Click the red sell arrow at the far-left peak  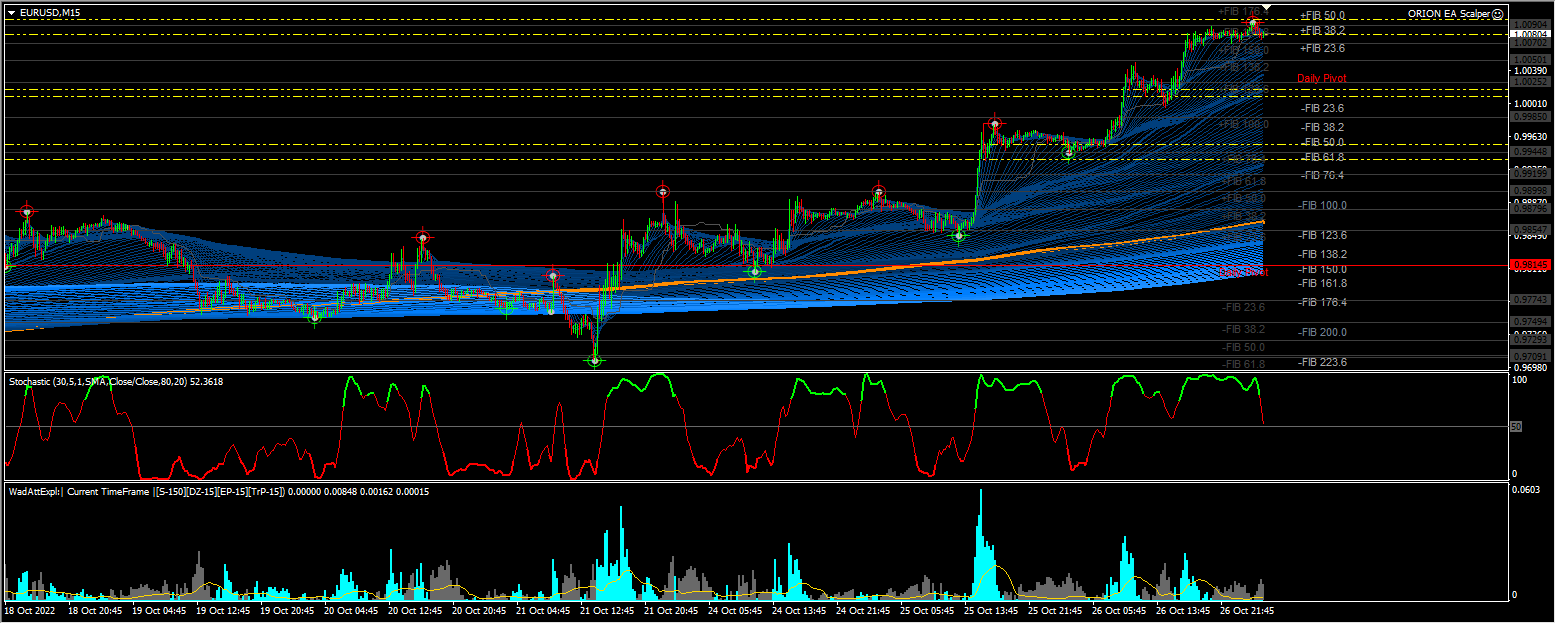point(26,210)
